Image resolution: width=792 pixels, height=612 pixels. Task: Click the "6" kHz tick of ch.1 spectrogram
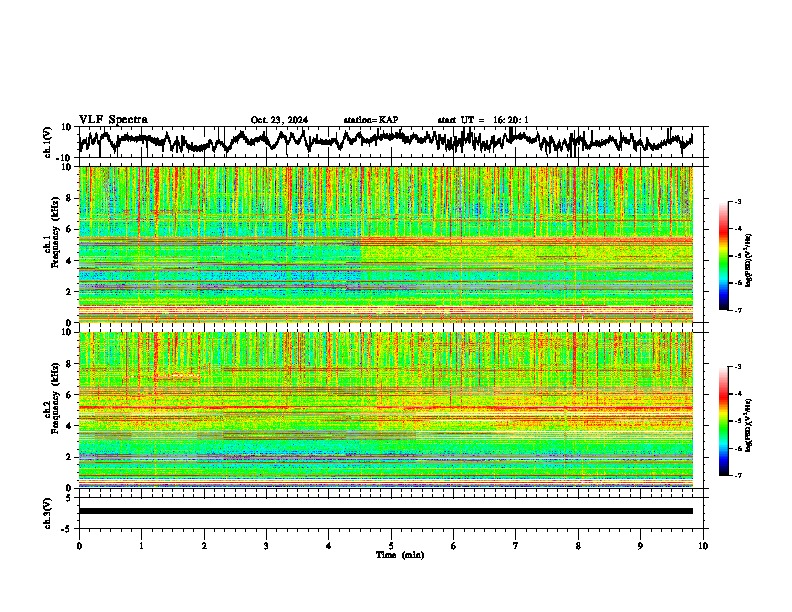point(69,229)
